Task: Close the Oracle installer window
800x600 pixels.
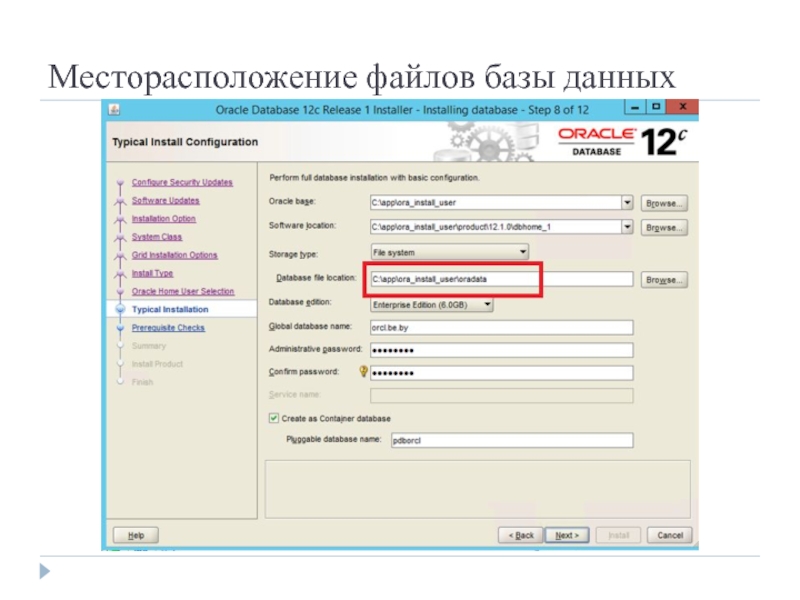Action: point(683,107)
